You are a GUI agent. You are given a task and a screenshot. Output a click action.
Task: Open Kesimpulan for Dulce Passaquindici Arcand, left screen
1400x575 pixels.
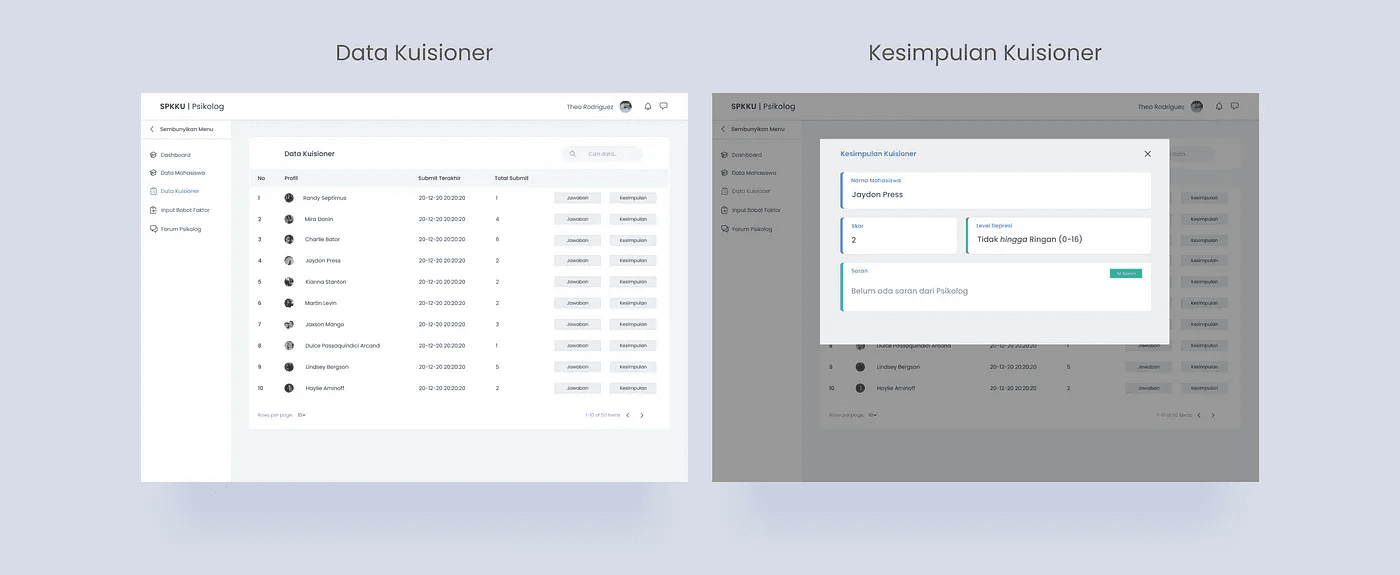point(633,346)
